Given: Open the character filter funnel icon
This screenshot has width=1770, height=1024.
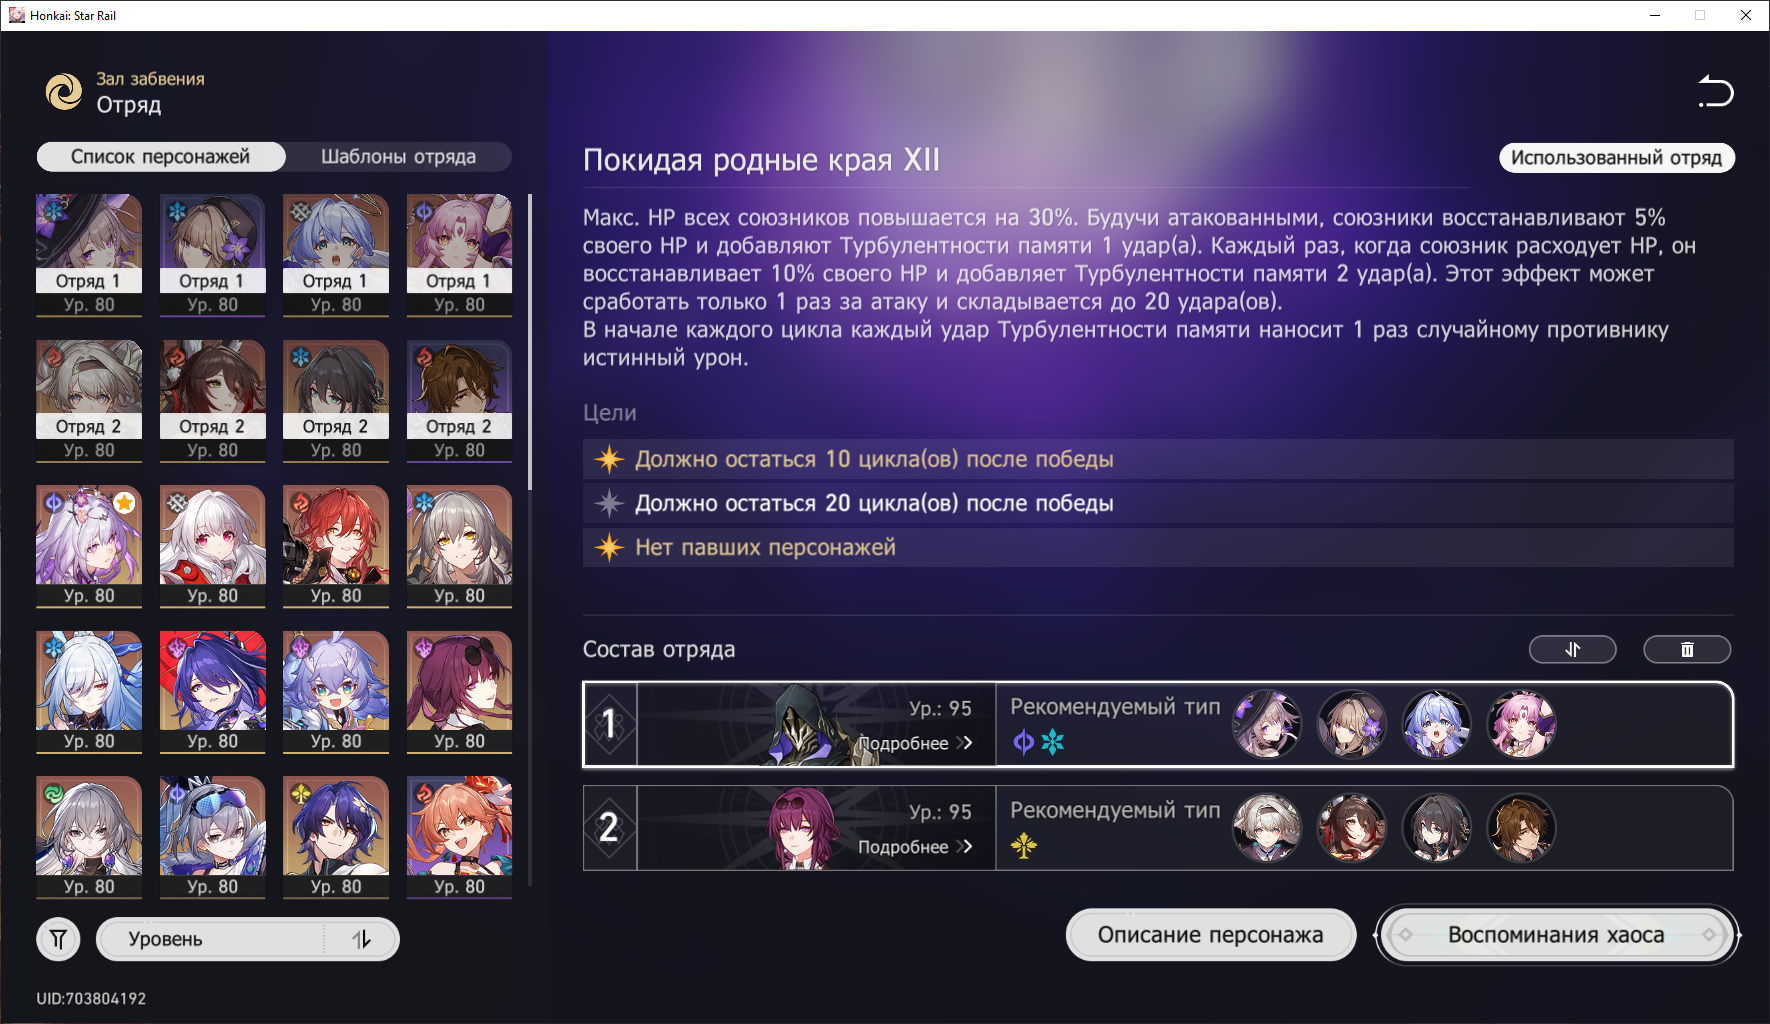Looking at the screenshot, I should tap(58, 939).
